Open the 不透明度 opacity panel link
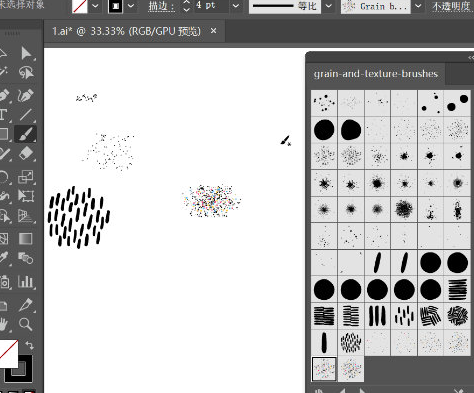This screenshot has height=393, width=474. click(451, 6)
